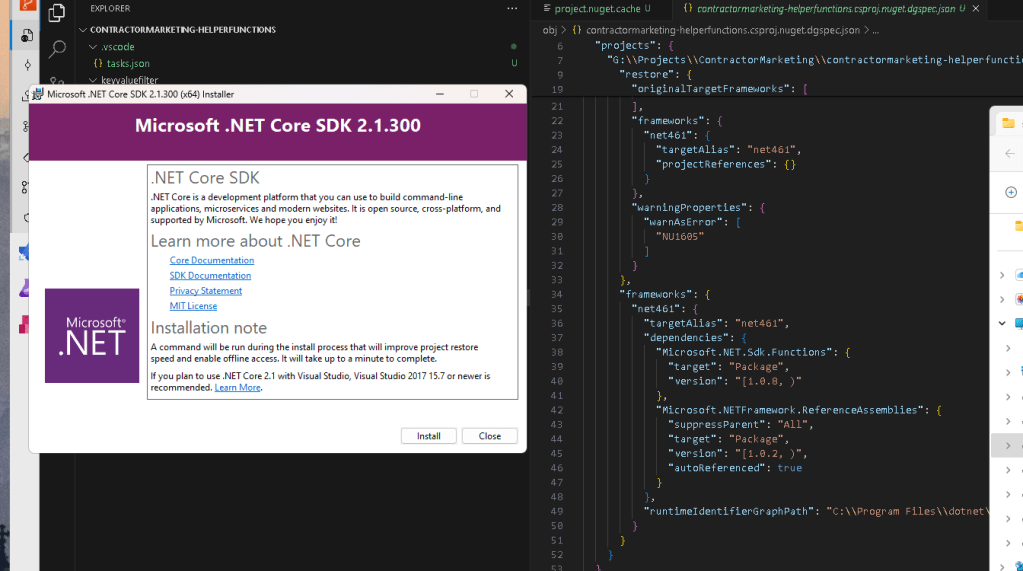
Task: Click the Microsoft .NET purple logo
Action: click(92, 335)
